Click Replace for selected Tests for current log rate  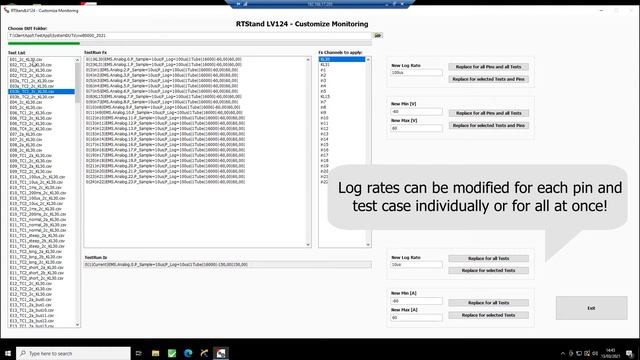pos(489,270)
